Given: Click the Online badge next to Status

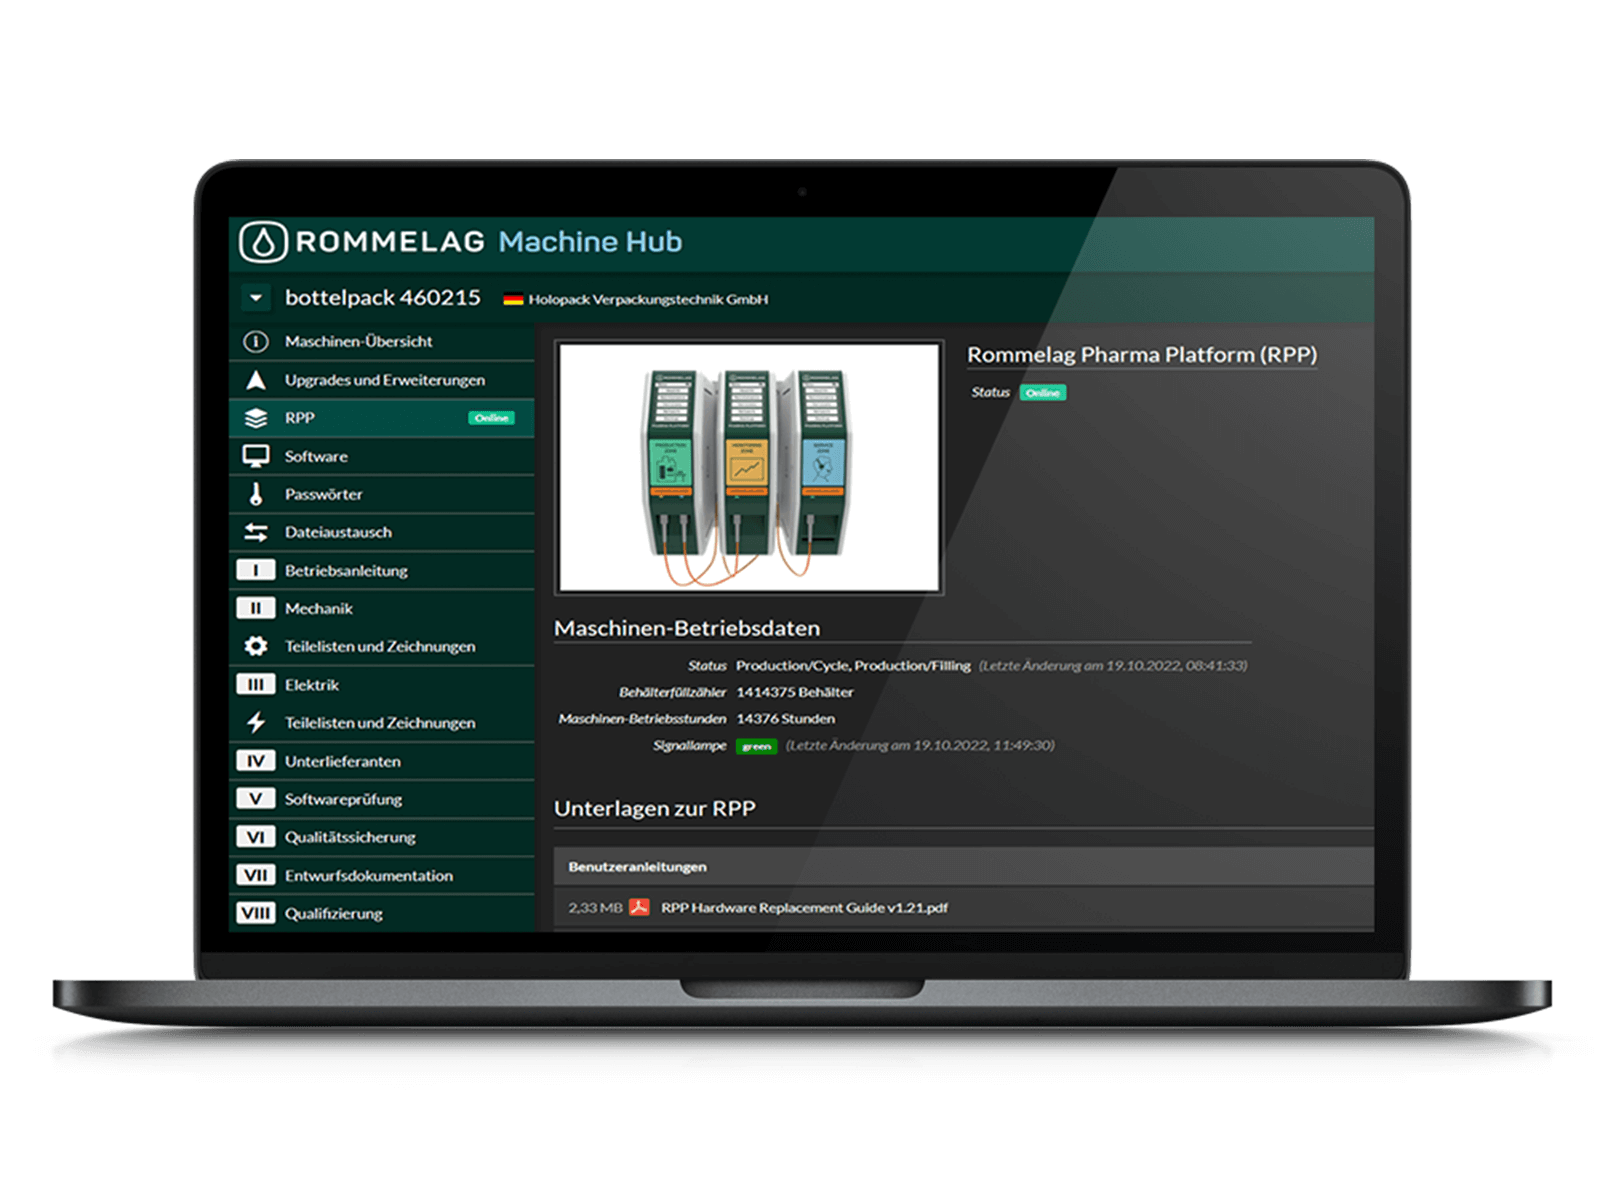Looking at the screenshot, I should (1043, 392).
